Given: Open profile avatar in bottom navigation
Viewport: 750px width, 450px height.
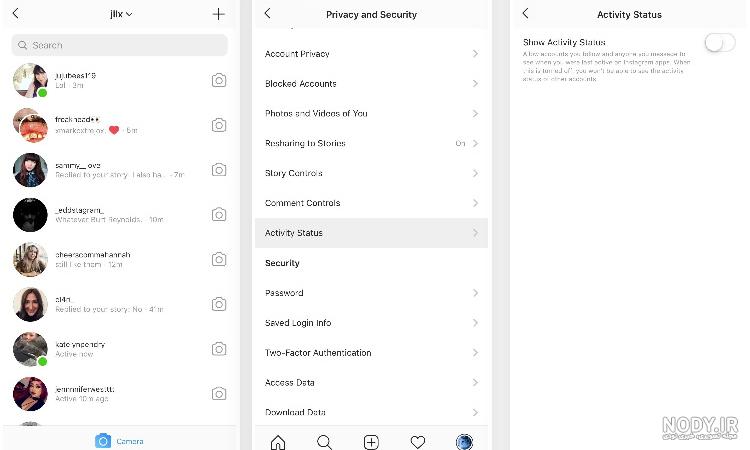Looking at the screenshot, I should [464, 442].
